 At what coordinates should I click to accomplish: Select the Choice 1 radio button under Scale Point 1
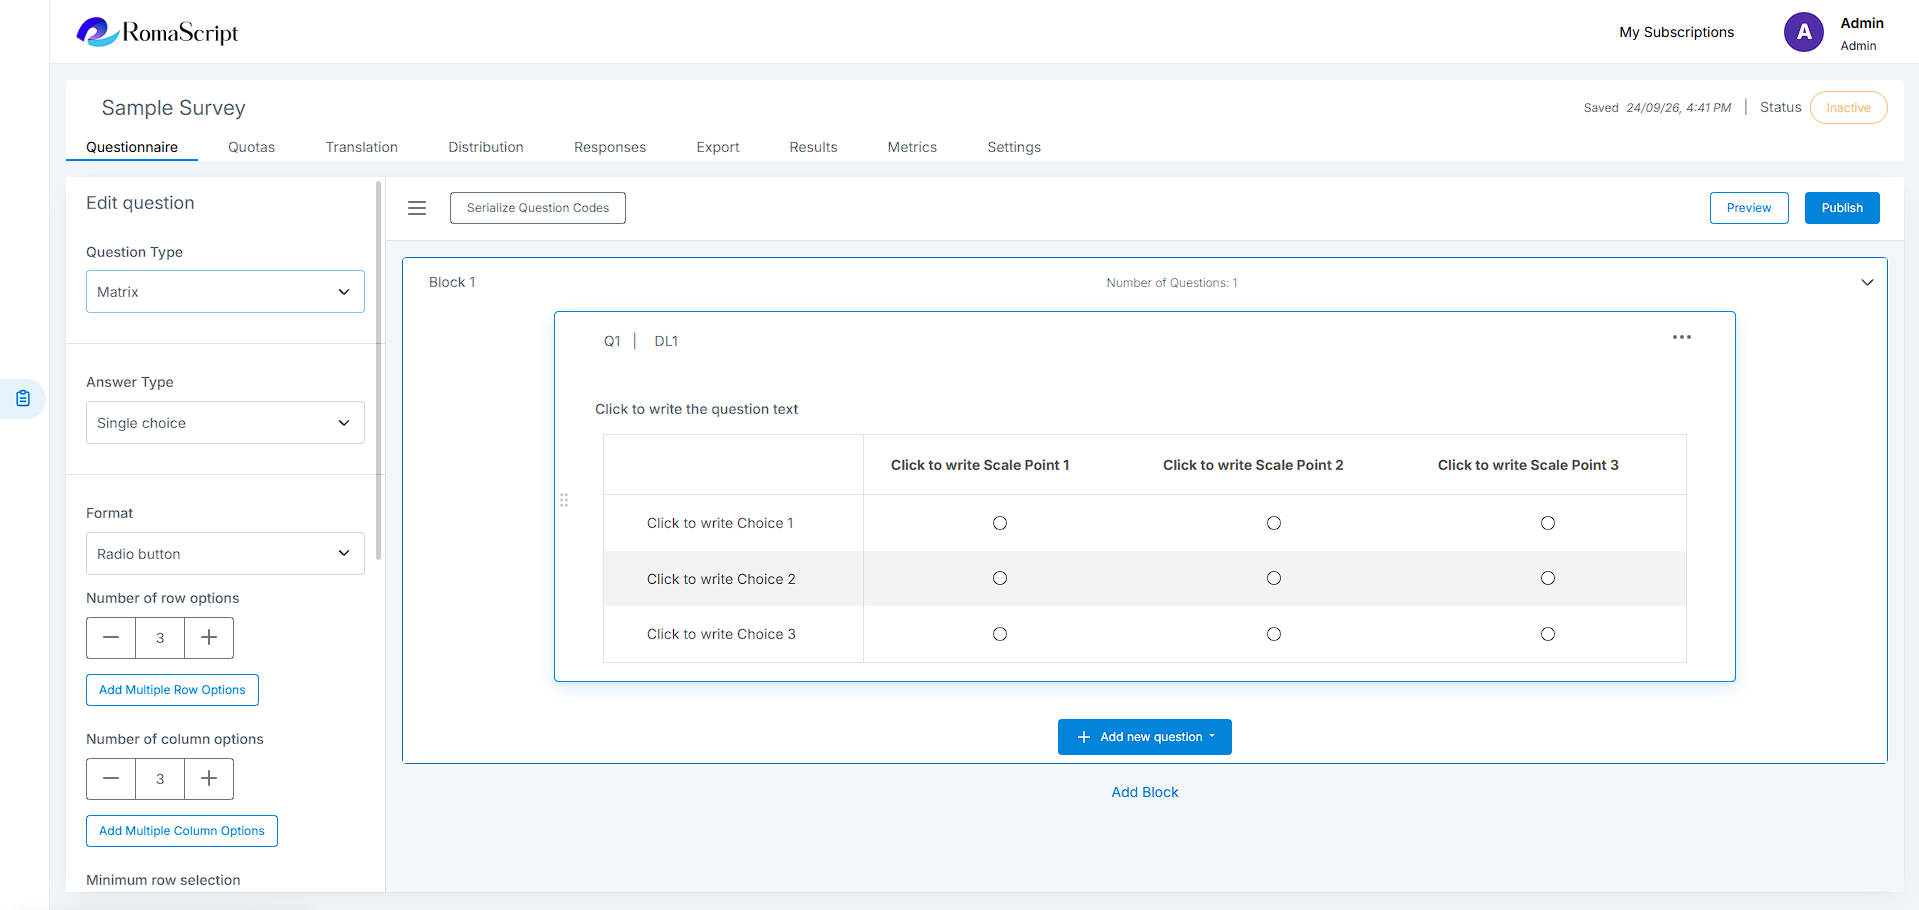coord(1000,523)
